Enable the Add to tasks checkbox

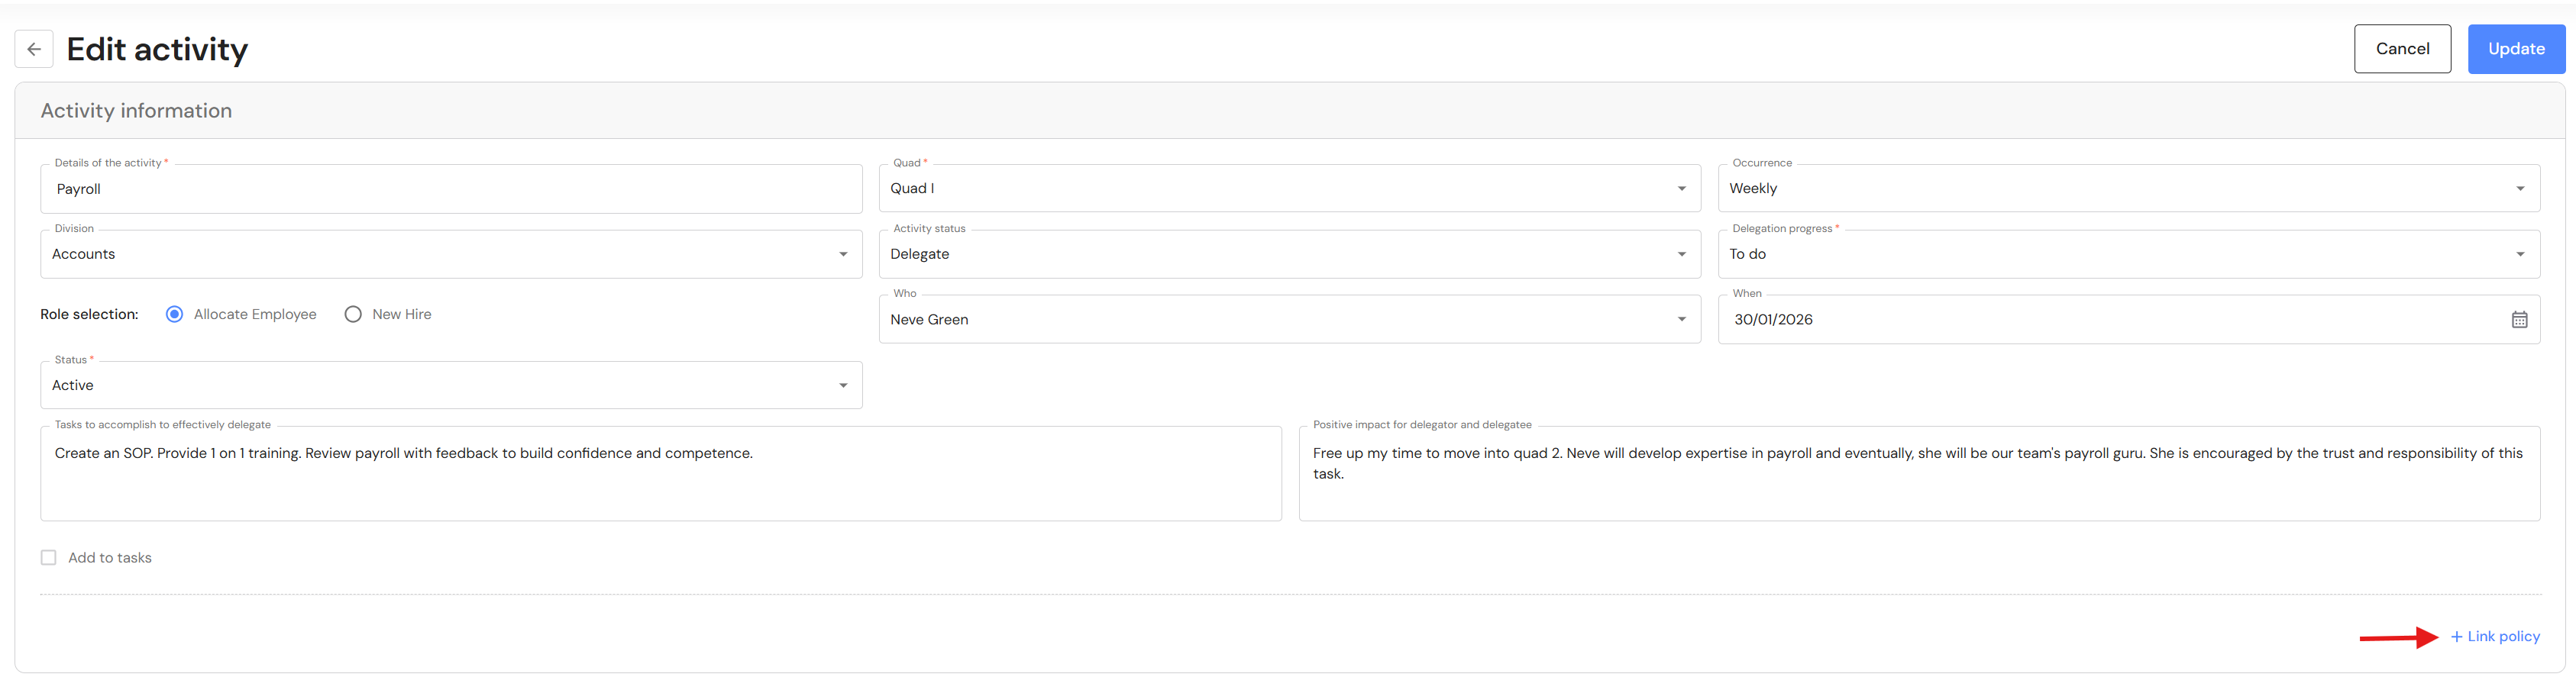pos(49,558)
